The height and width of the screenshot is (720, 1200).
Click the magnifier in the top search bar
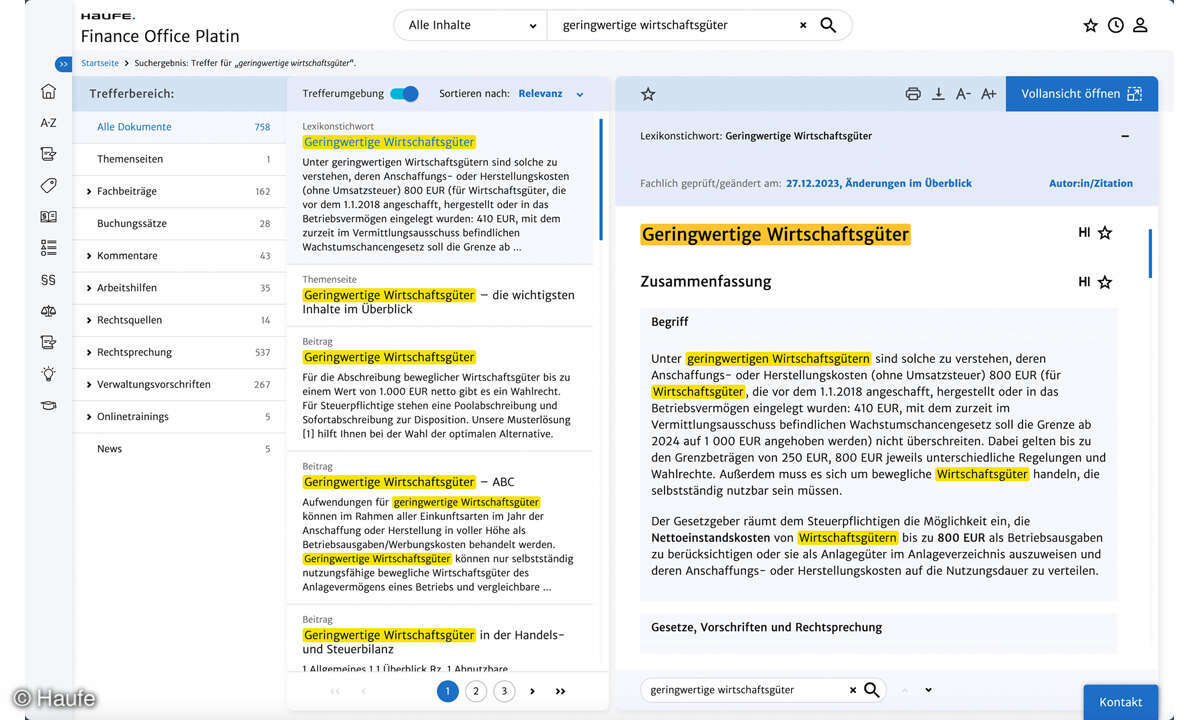tap(828, 25)
